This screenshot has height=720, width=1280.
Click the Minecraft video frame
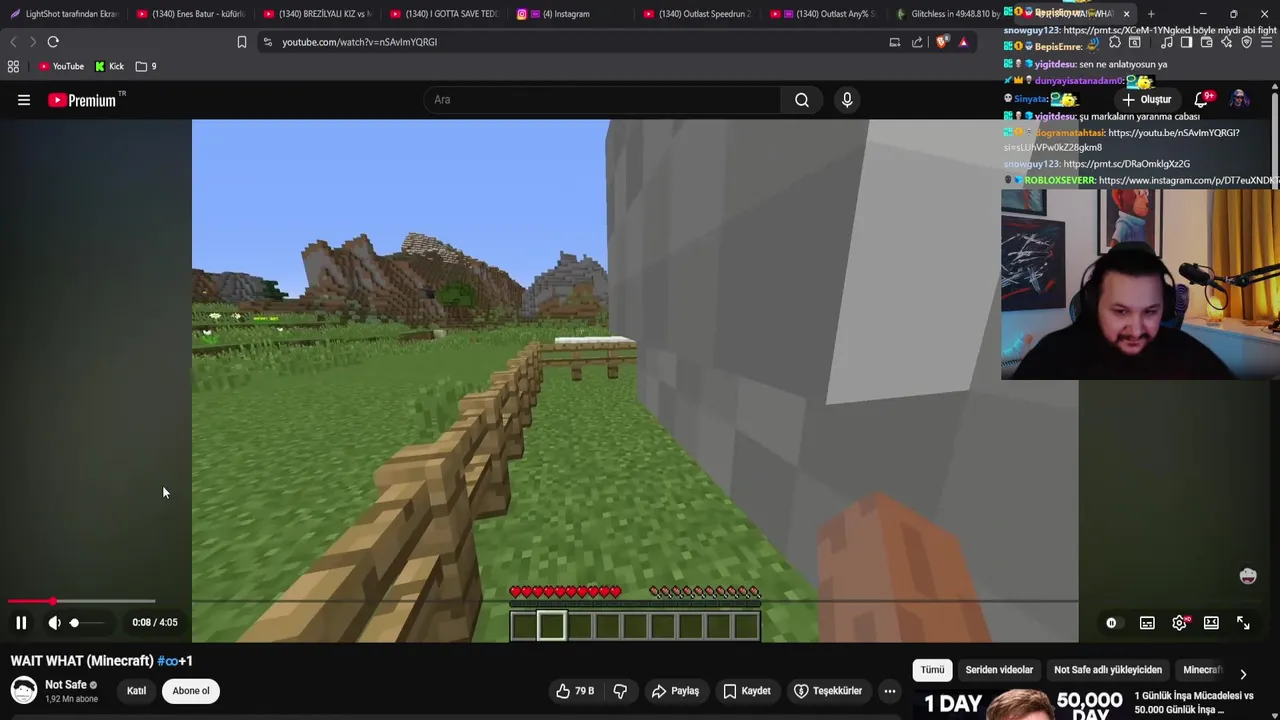click(635, 380)
